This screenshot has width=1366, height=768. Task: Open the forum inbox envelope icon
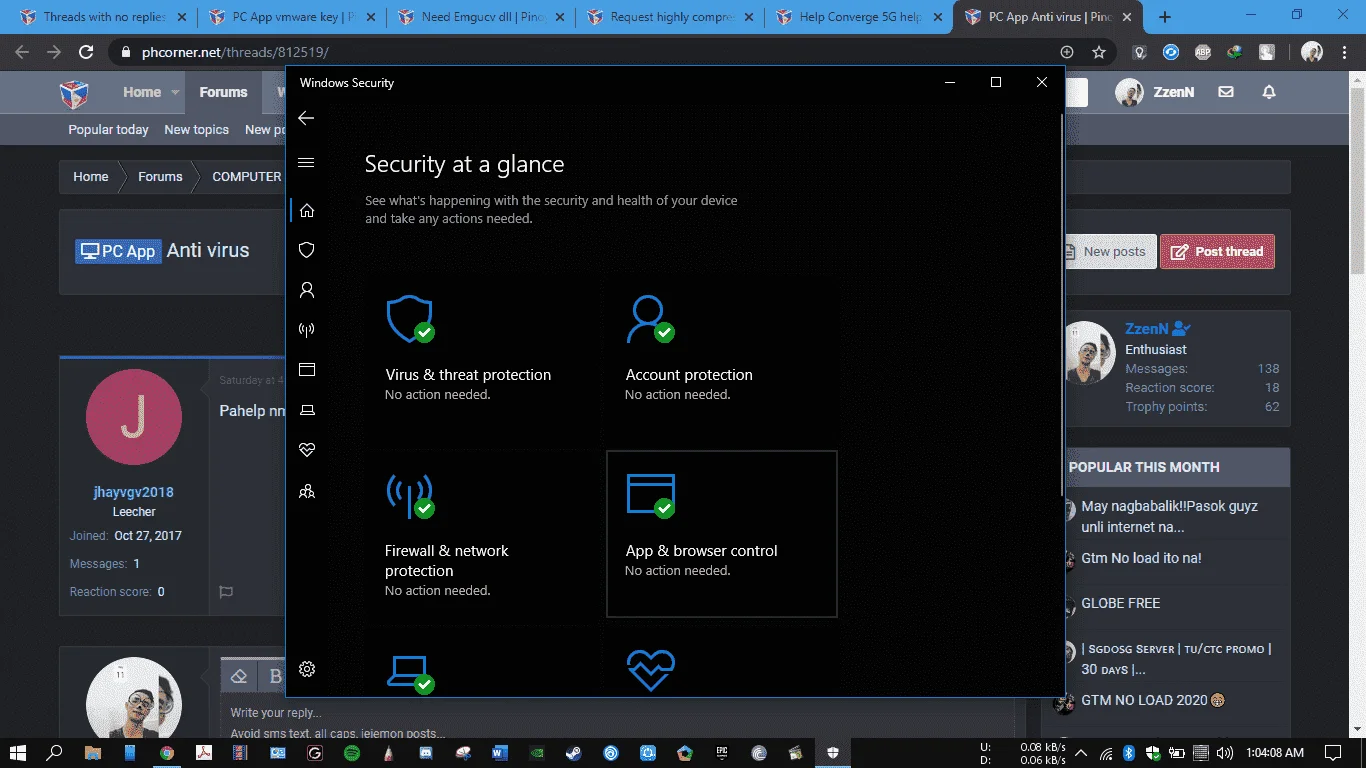click(x=1226, y=92)
